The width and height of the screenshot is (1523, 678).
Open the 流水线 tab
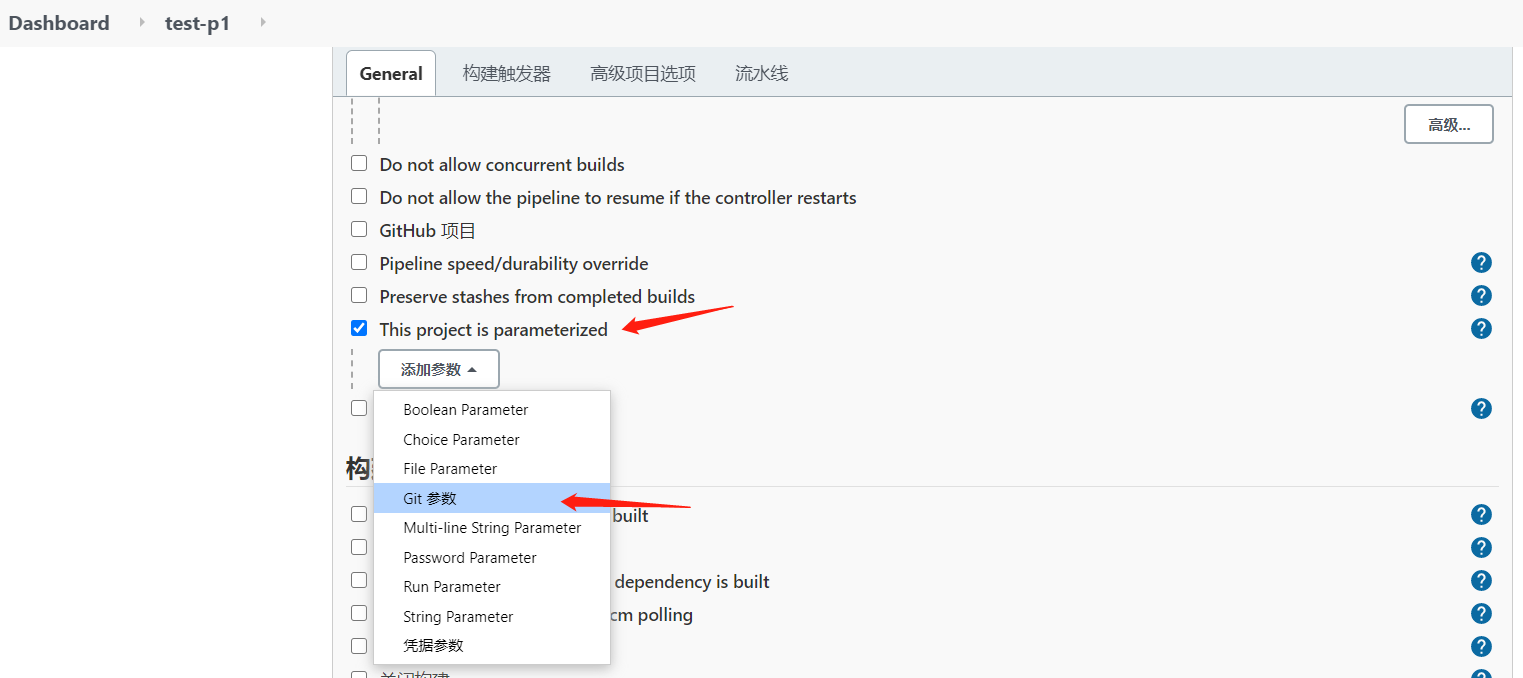(761, 74)
